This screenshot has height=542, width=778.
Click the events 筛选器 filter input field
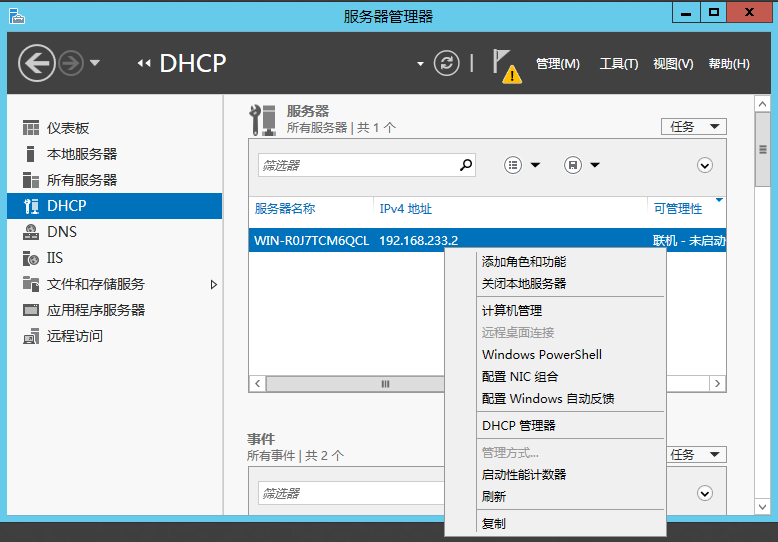point(351,493)
